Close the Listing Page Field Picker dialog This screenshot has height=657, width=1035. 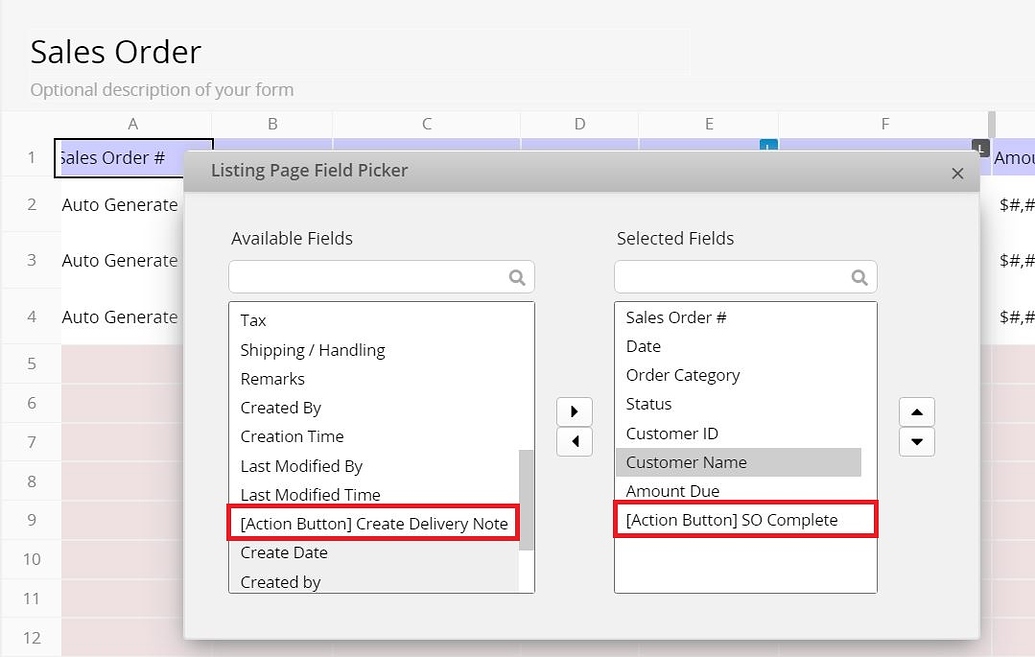(x=957, y=172)
